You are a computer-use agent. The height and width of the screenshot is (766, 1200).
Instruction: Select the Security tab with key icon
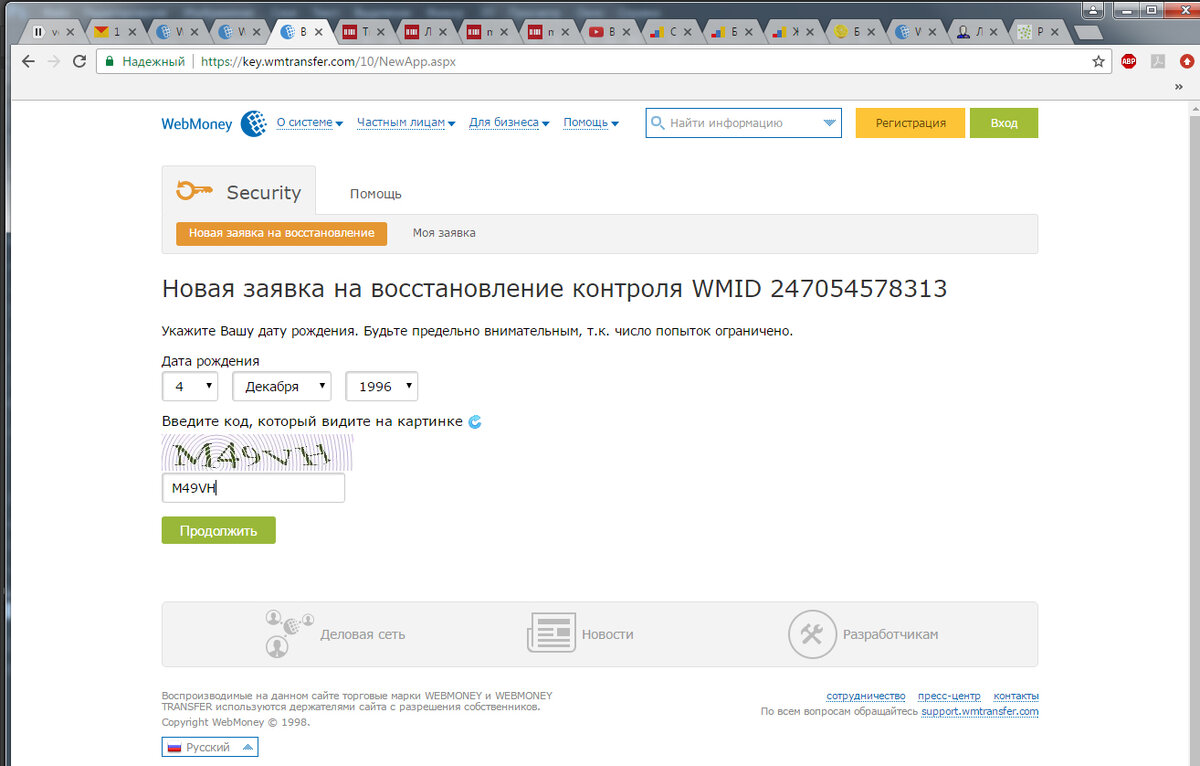point(238,191)
